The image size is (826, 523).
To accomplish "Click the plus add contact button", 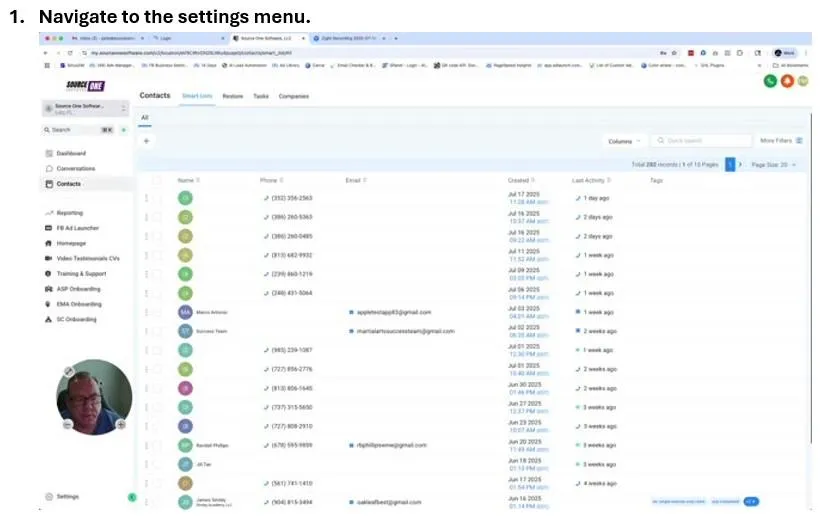I will (x=146, y=141).
